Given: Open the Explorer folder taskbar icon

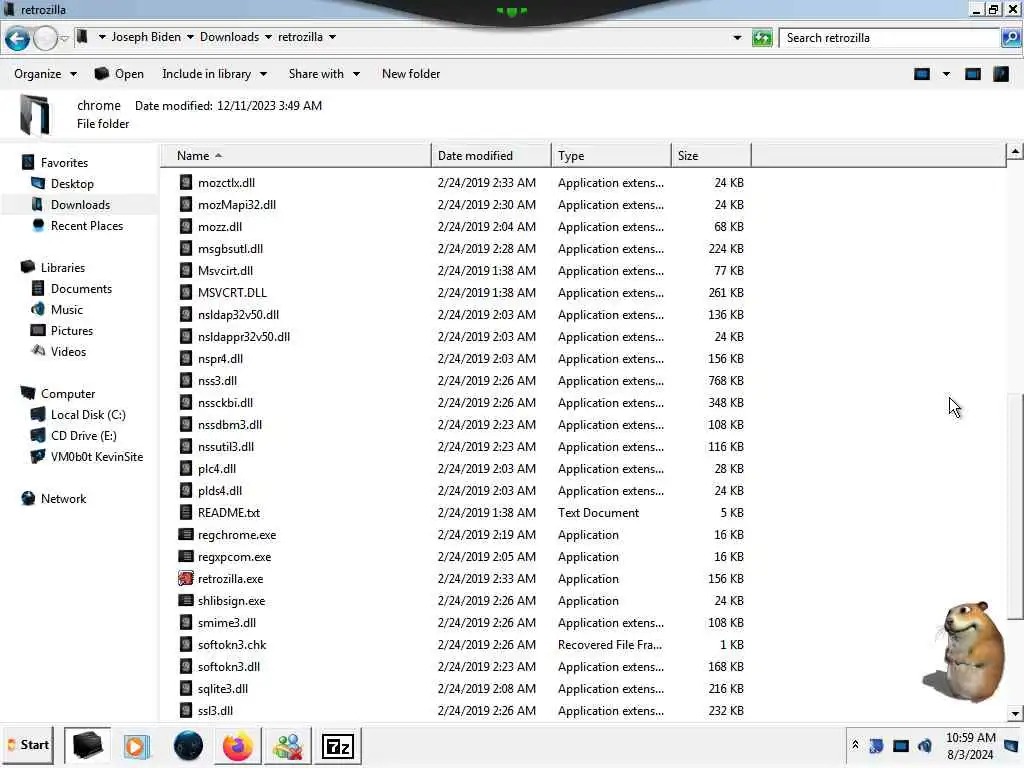Looking at the screenshot, I should pos(87,746).
